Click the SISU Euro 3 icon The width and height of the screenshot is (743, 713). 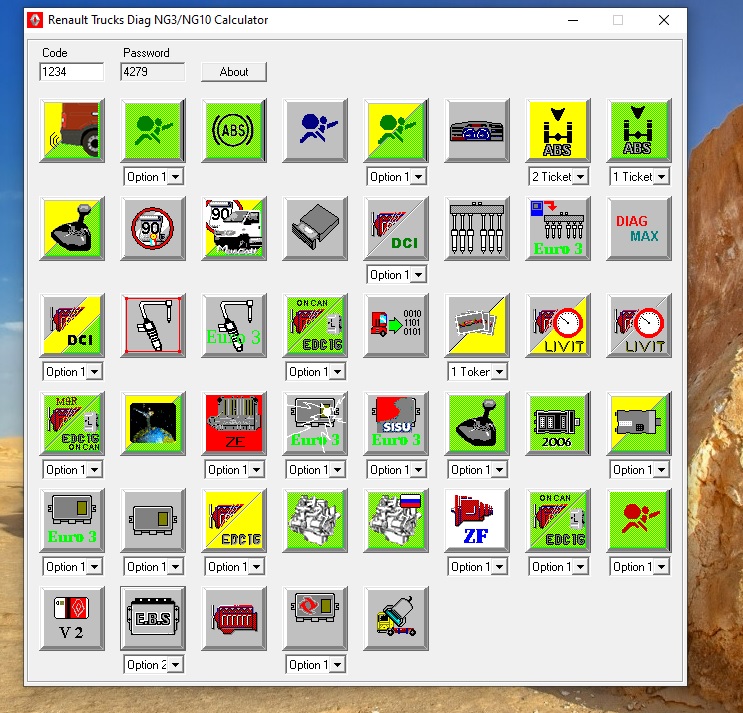(396, 423)
